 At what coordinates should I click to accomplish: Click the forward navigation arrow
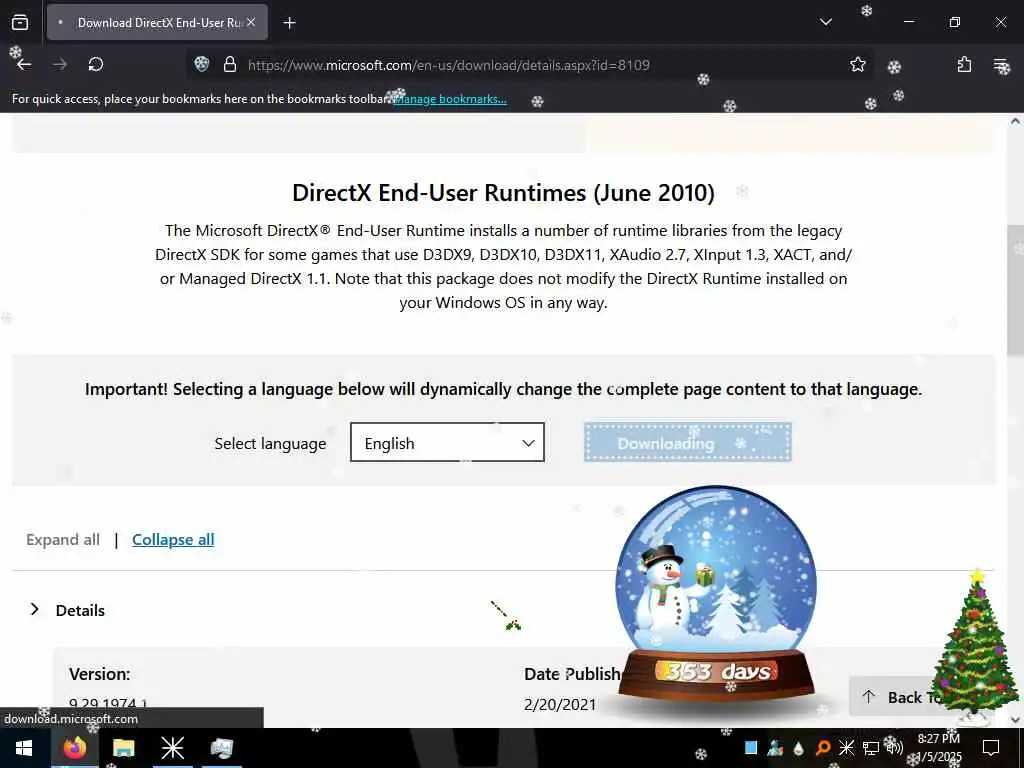pos(60,64)
